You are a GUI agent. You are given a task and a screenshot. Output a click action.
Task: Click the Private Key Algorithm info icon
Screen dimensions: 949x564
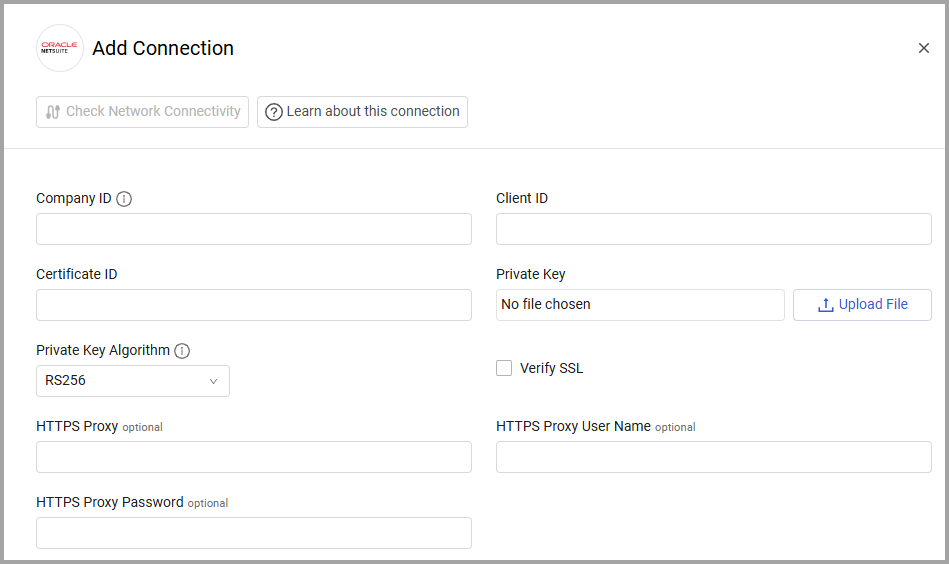(x=182, y=351)
